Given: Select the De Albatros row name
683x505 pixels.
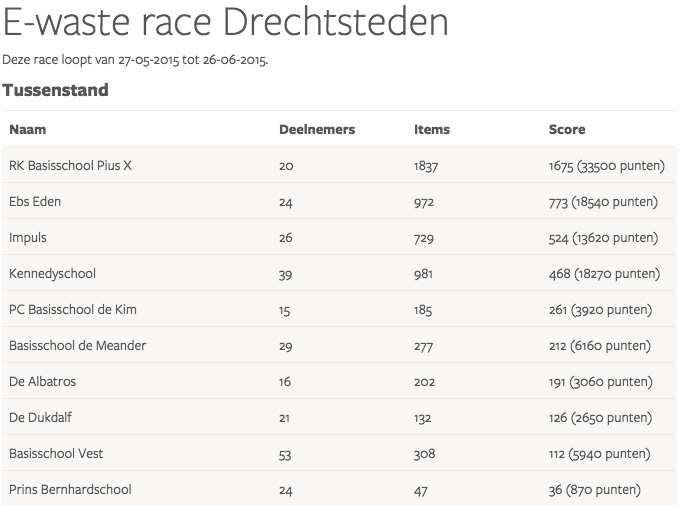Looking at the screenshot, I should 42,382.
